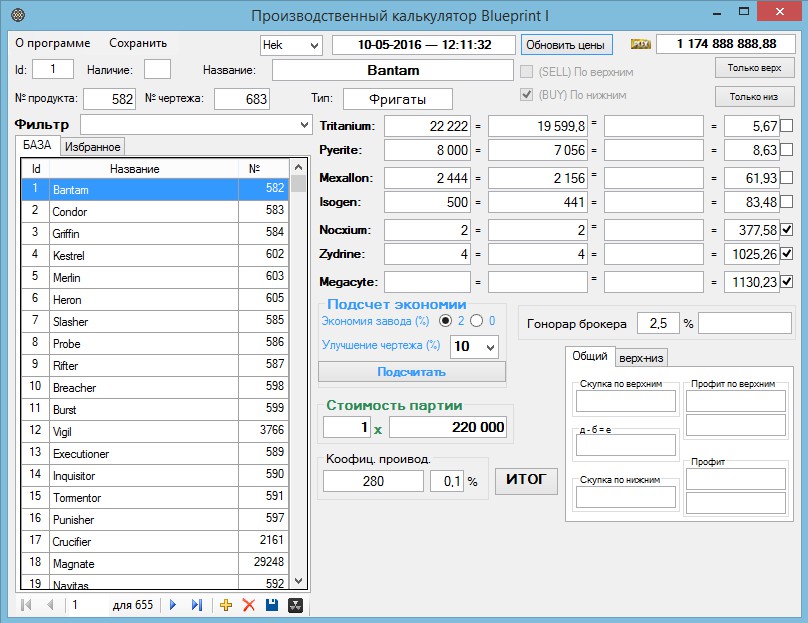
Task: Delete the current record with the red X icon
Action: (249, 605)
